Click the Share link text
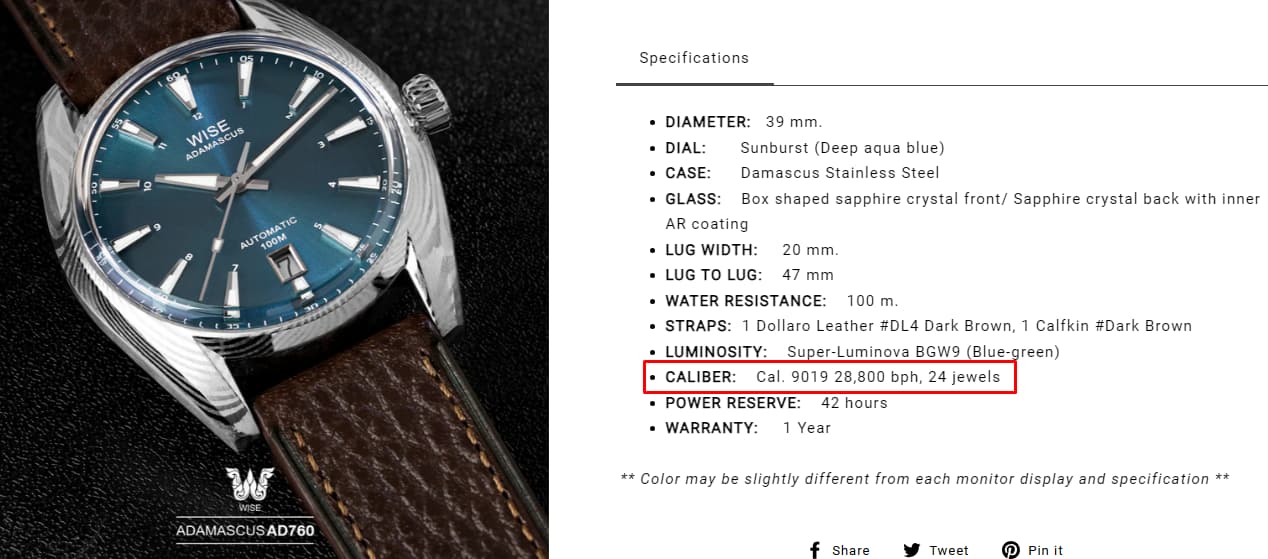Viewport: 1268px width, 559px height. [x=851, y=551]
